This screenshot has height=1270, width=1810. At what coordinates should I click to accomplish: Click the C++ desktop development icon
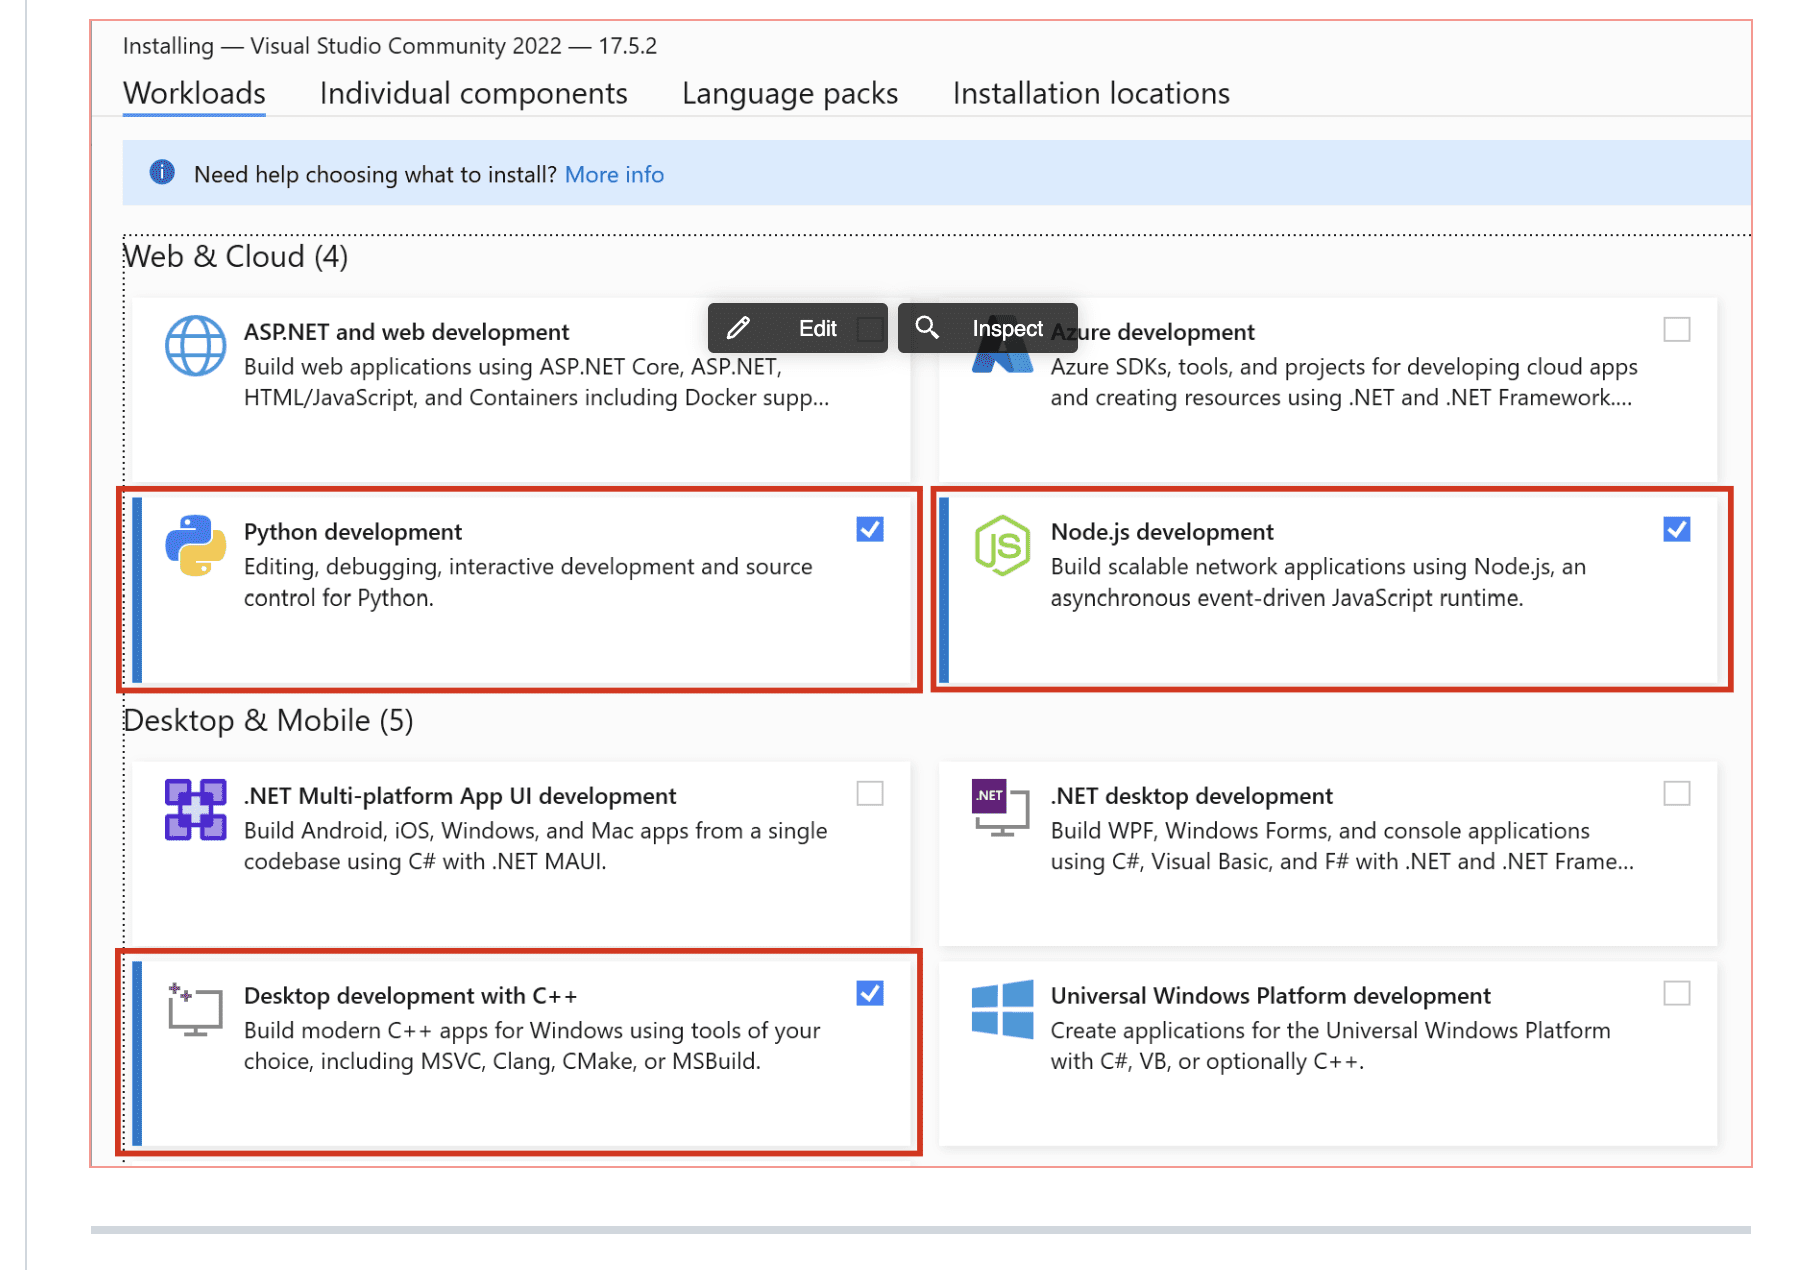click(195, 1010)
